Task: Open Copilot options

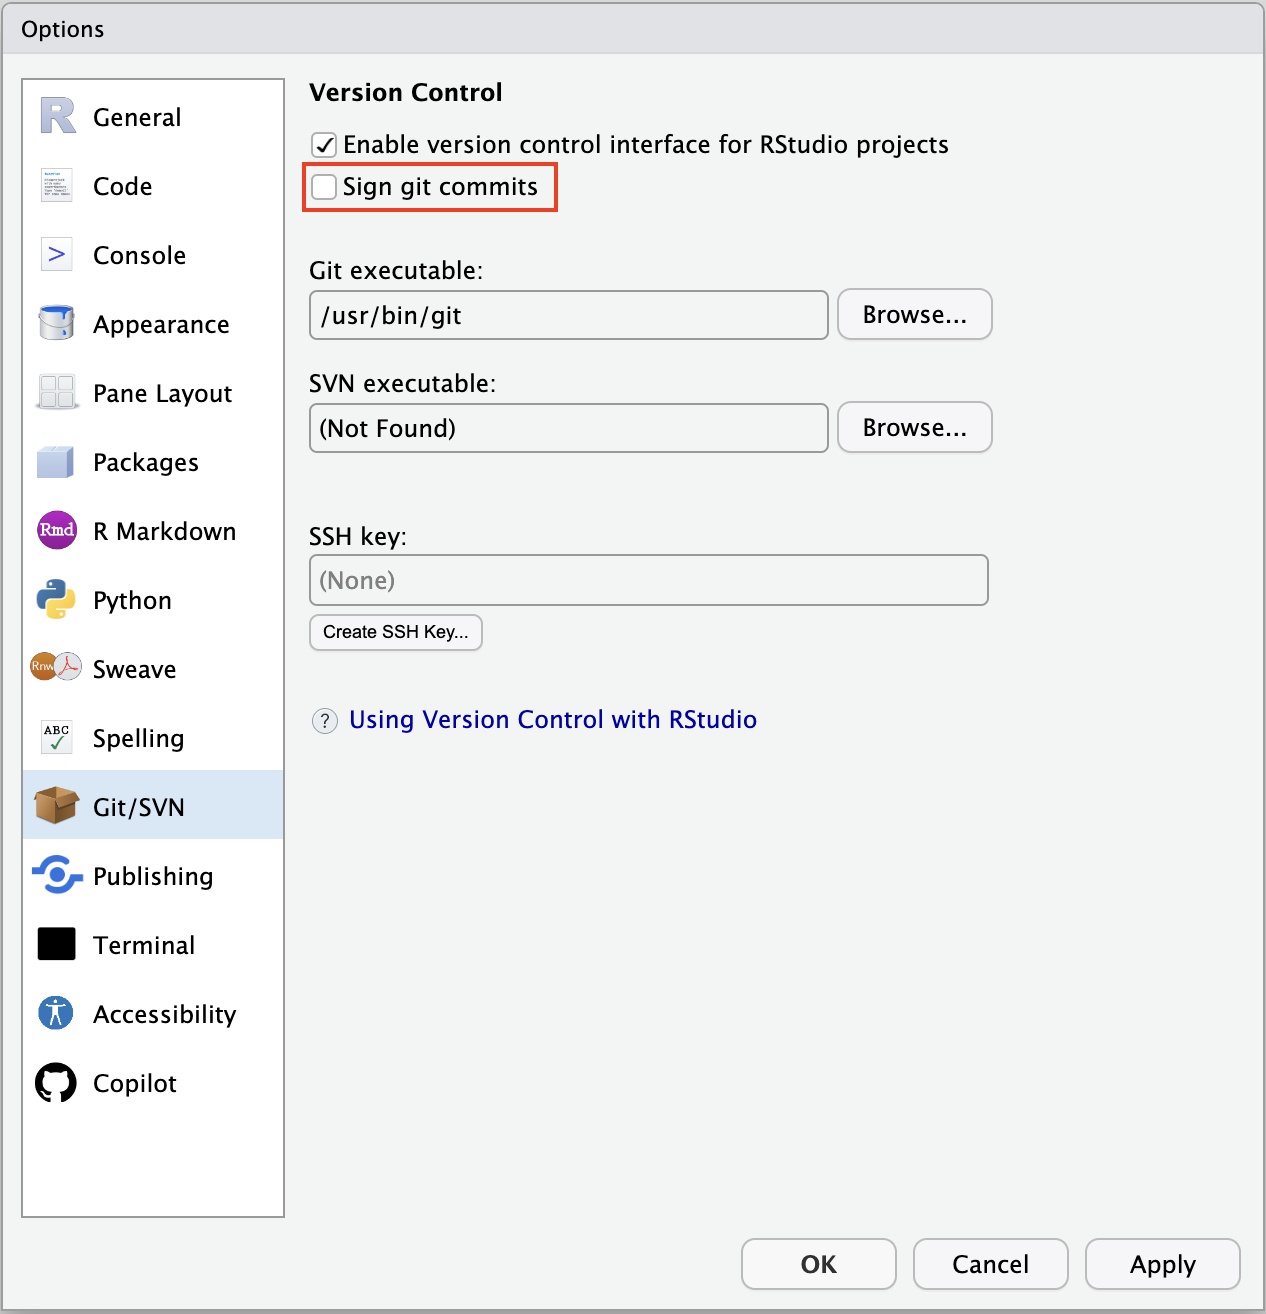Action: [153, 1083]
